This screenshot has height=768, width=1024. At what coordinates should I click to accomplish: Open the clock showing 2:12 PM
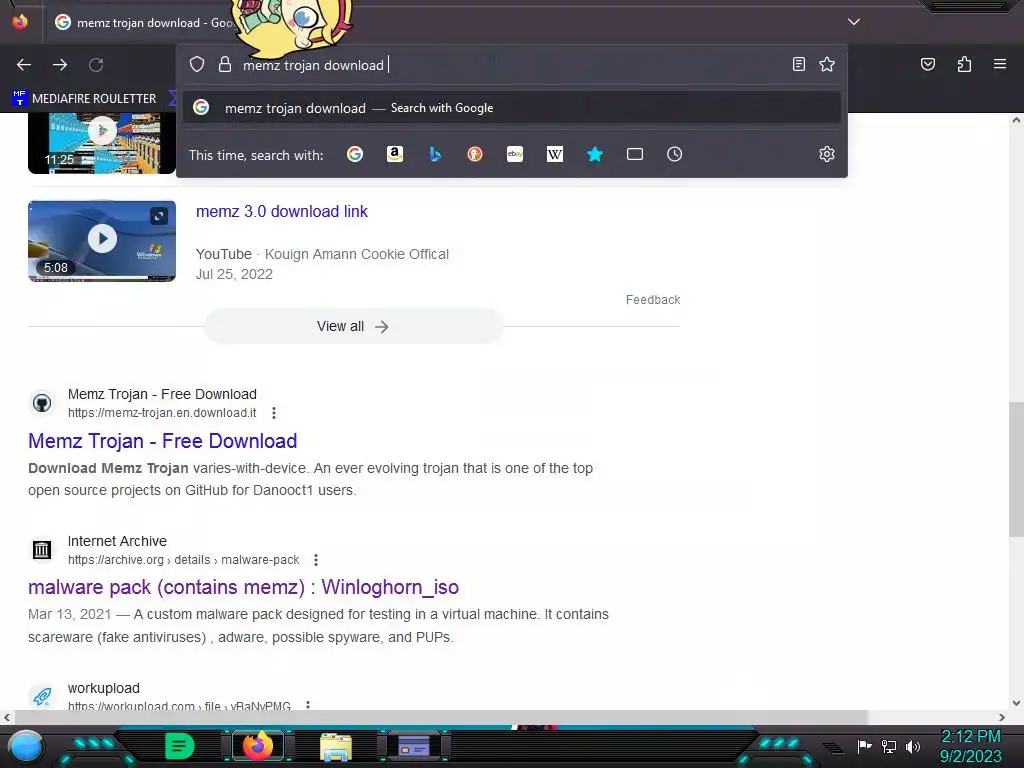(970, 746)
